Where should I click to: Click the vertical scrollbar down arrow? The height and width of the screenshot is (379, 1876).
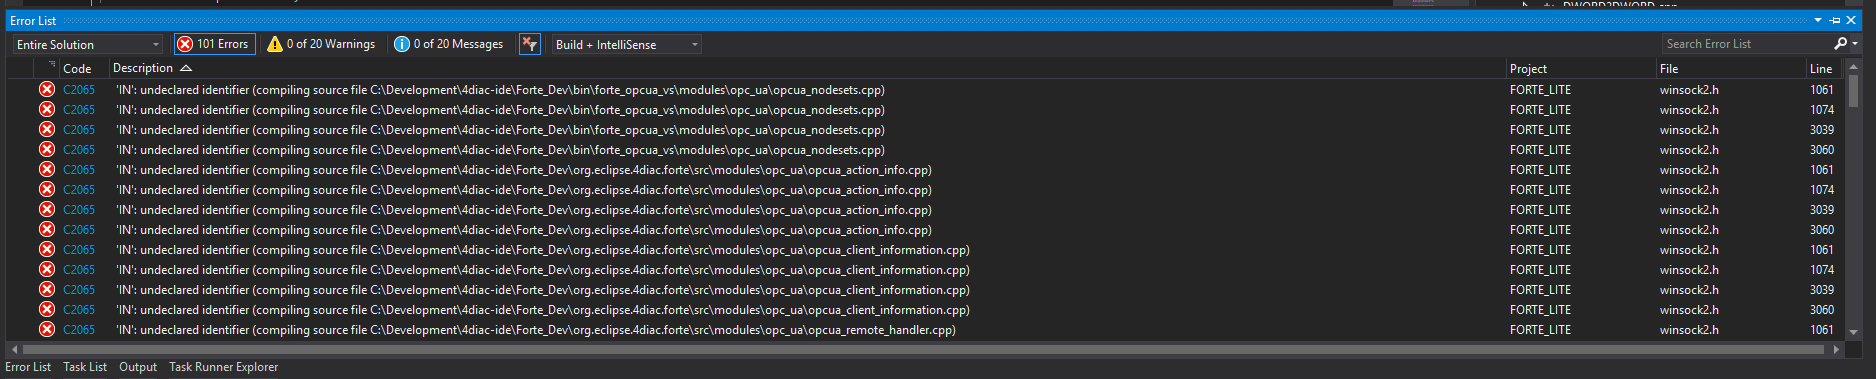pyautogui.click(x=1853, y=332)
